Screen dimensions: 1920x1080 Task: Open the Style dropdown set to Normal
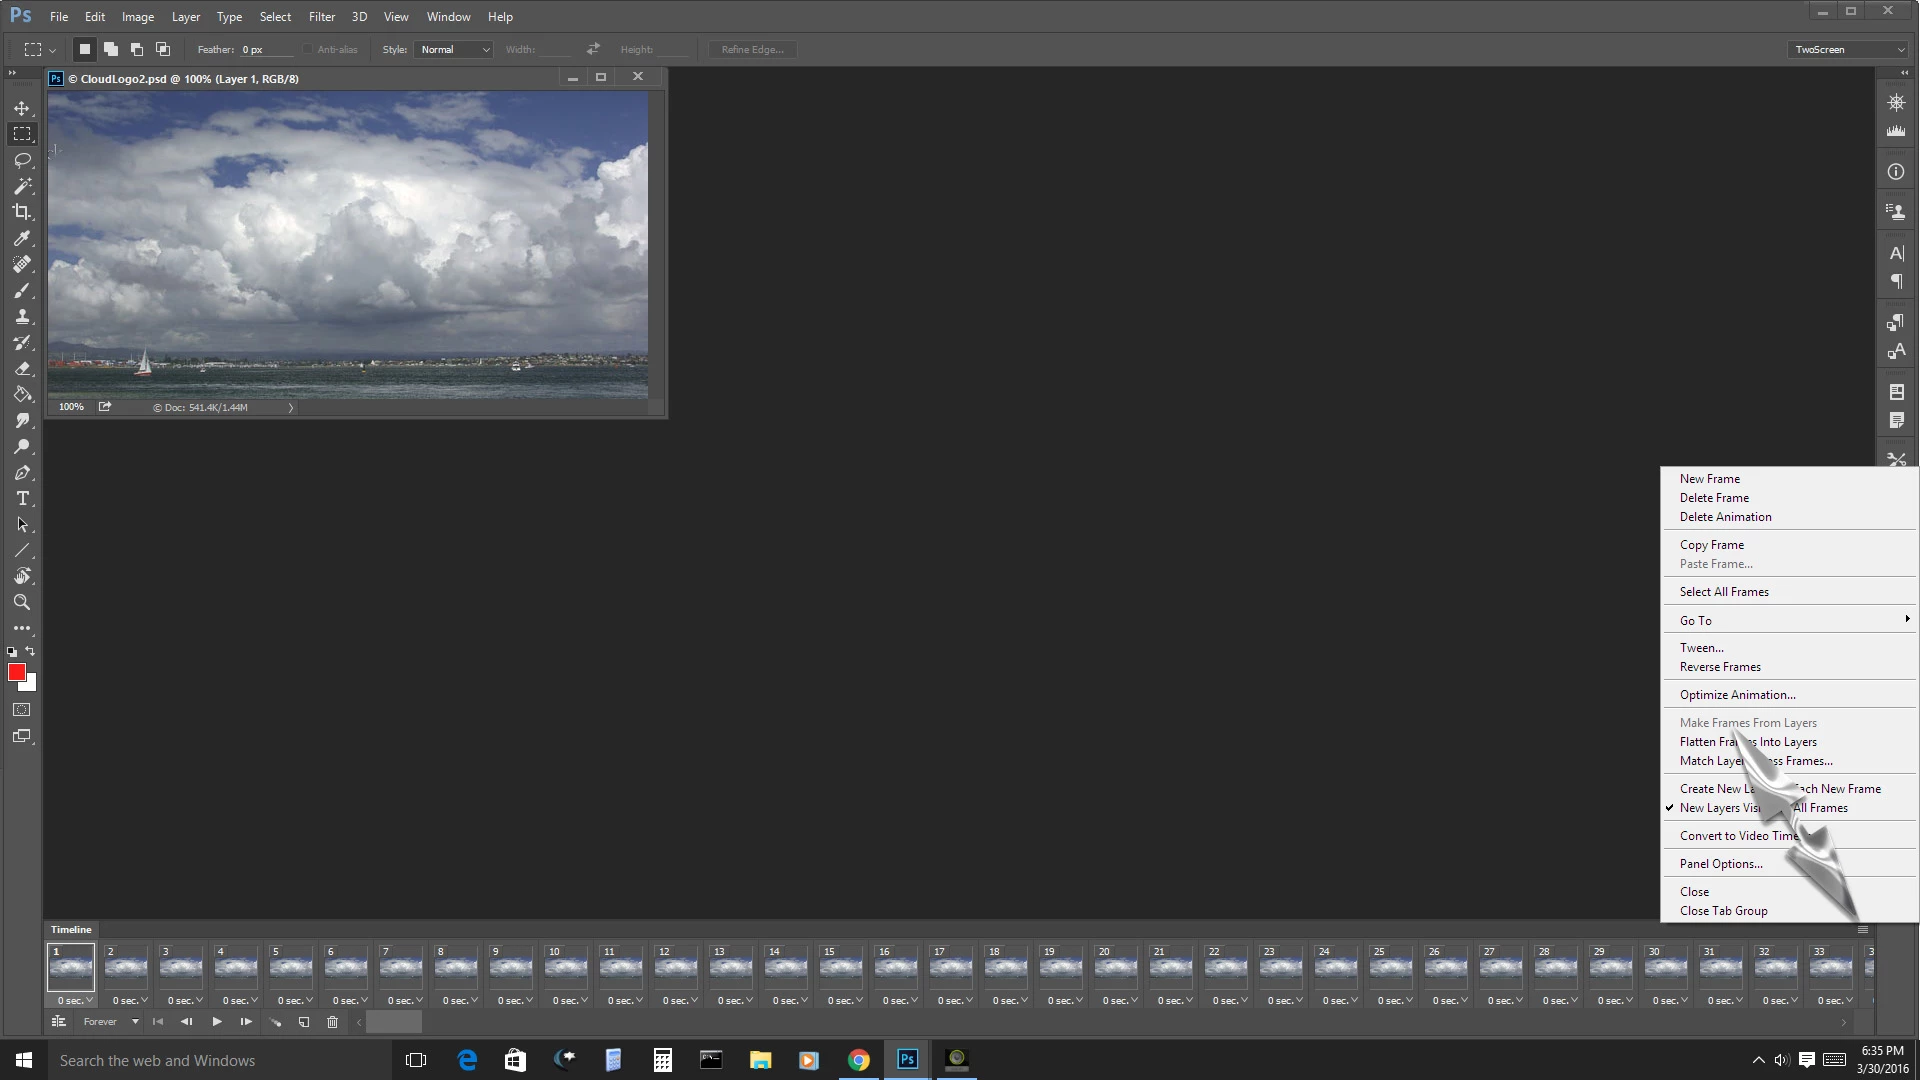(x=455, y=49)
